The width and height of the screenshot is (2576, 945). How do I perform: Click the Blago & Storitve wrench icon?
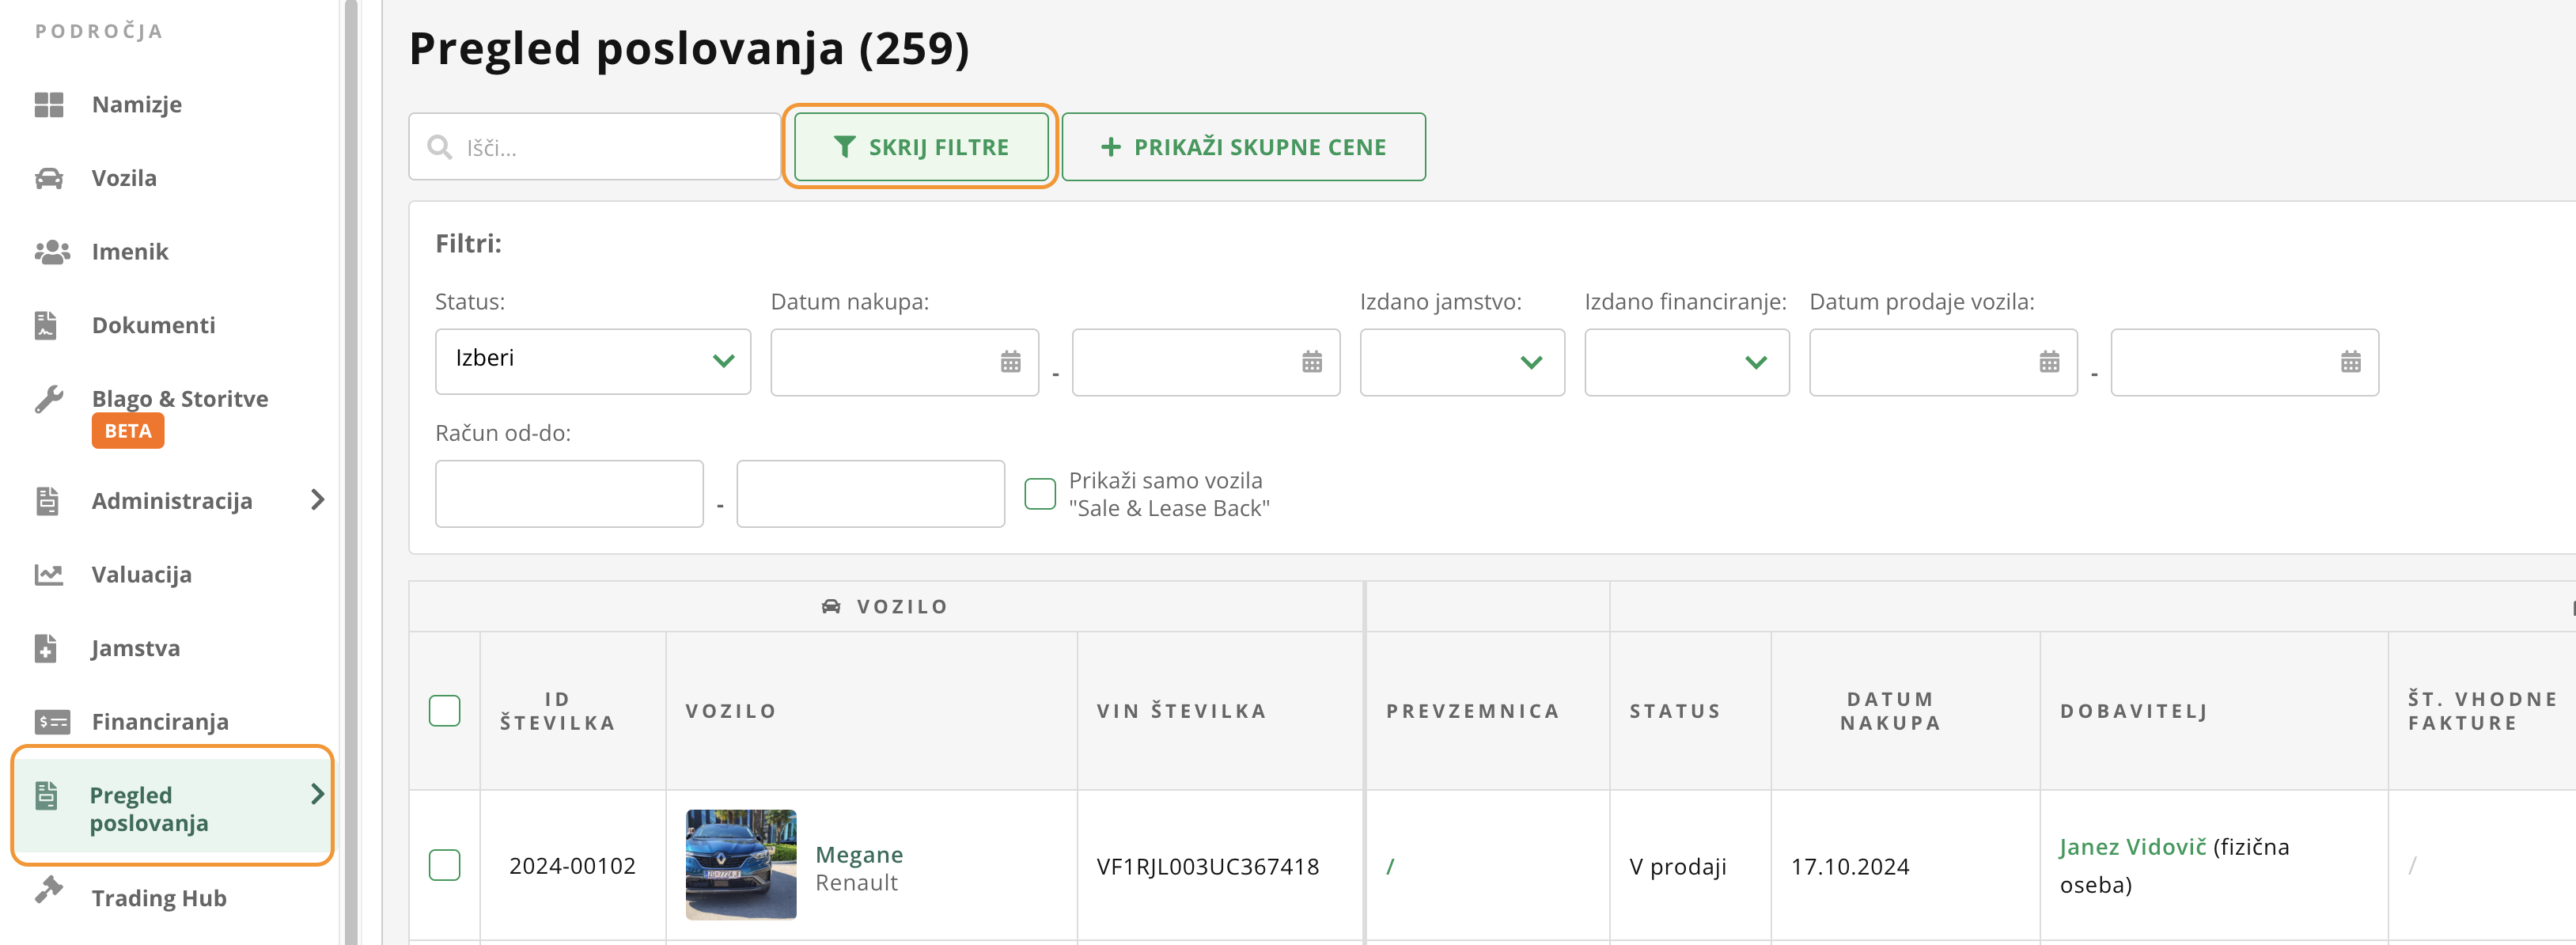(48, 399)
